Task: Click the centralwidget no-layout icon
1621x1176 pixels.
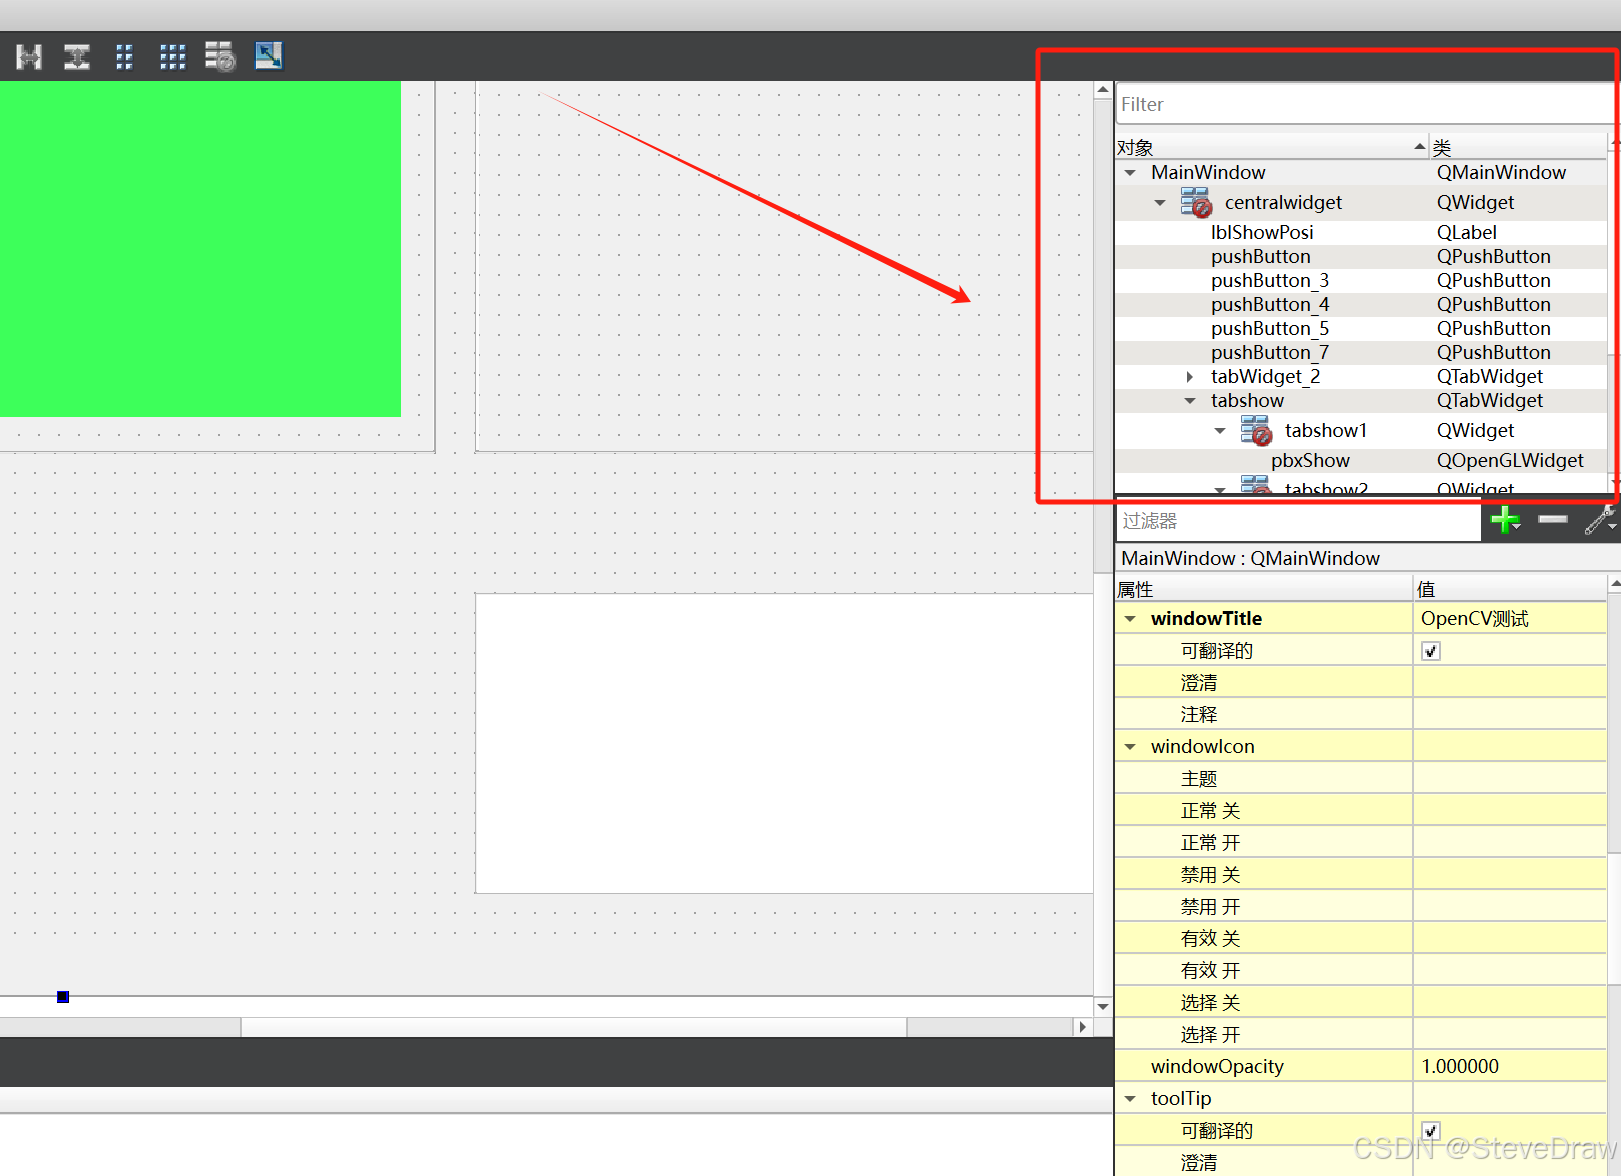Action: (1196, 202)
